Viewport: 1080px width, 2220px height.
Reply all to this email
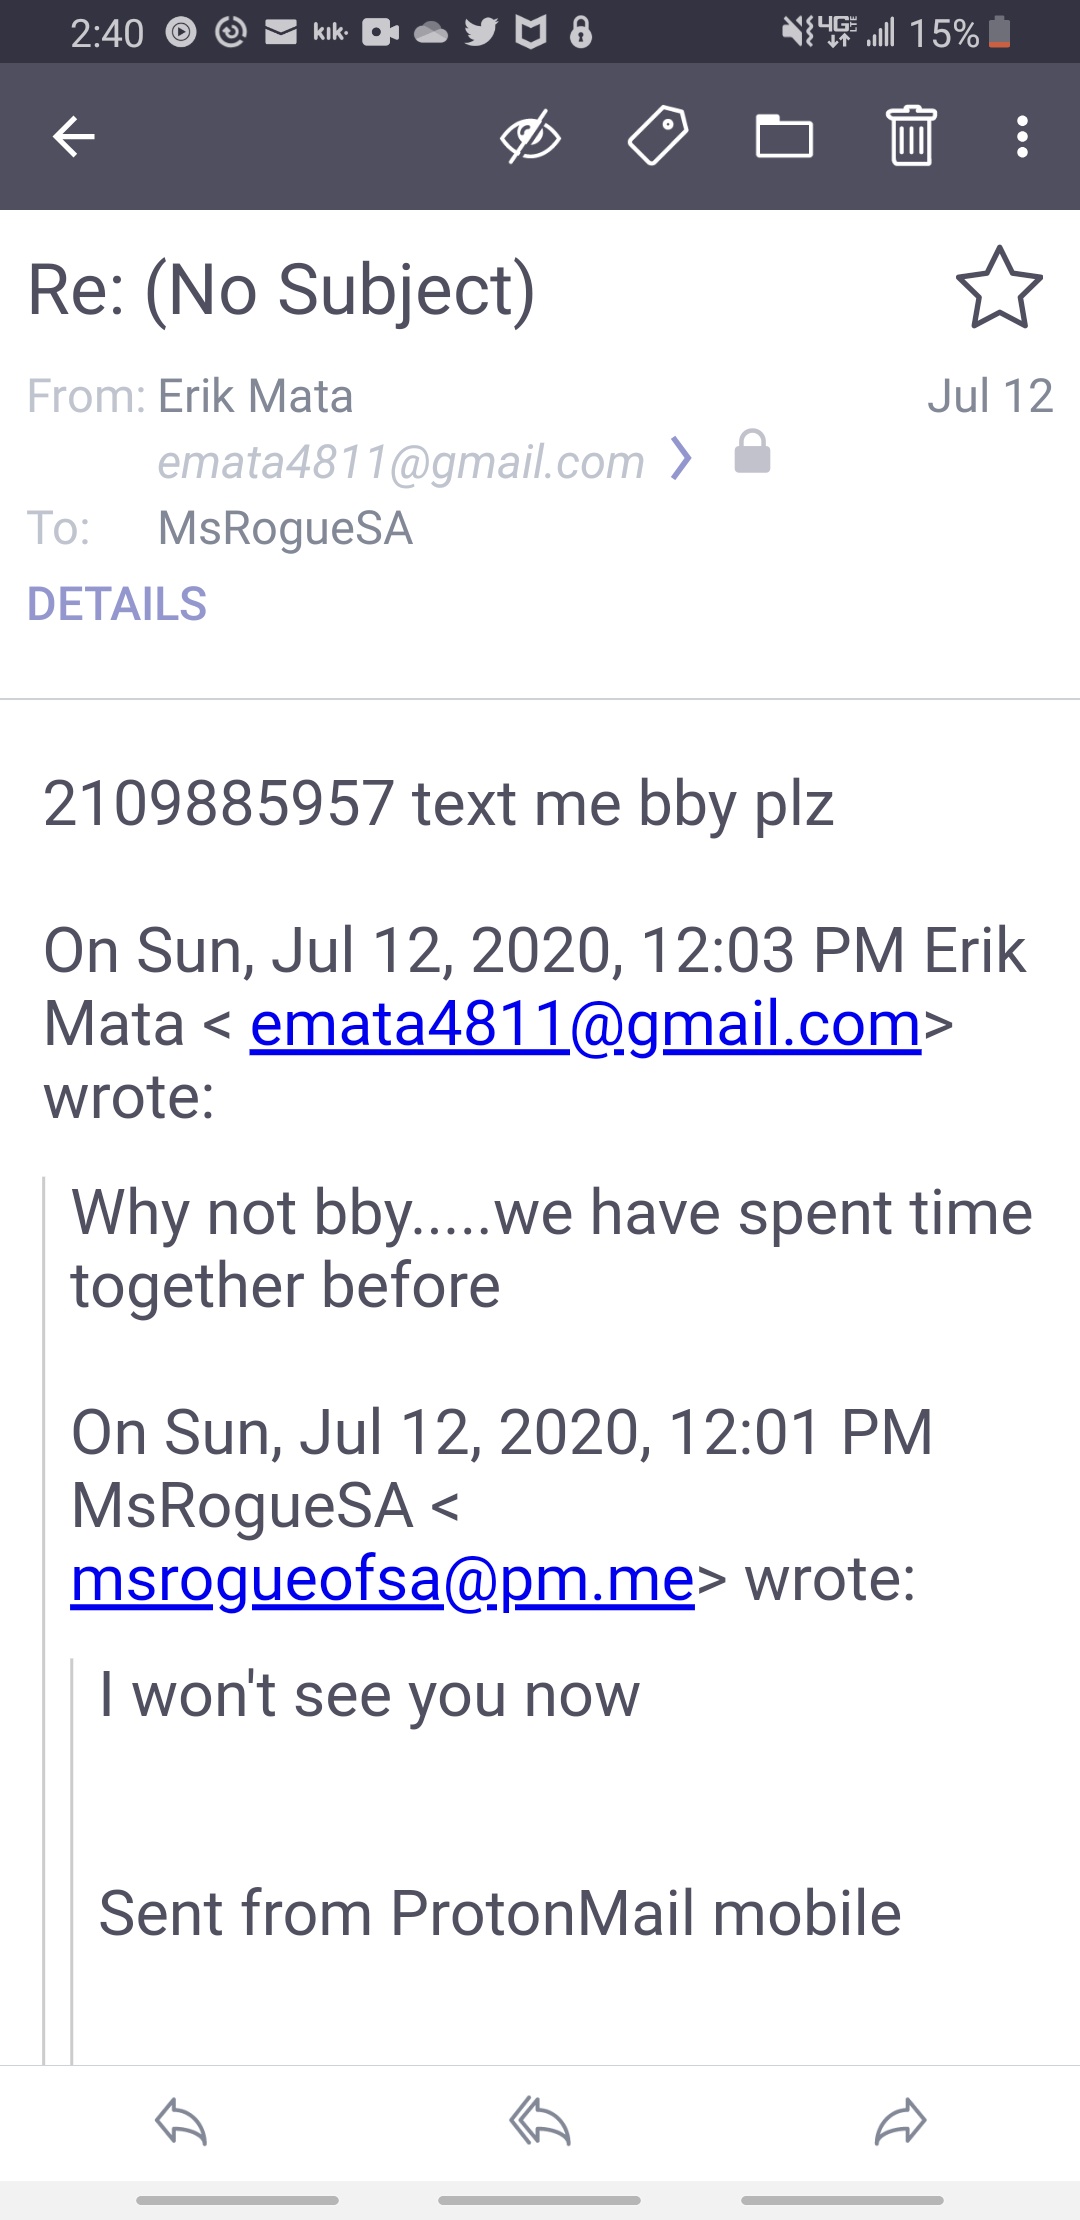(x=540, y=2122)
